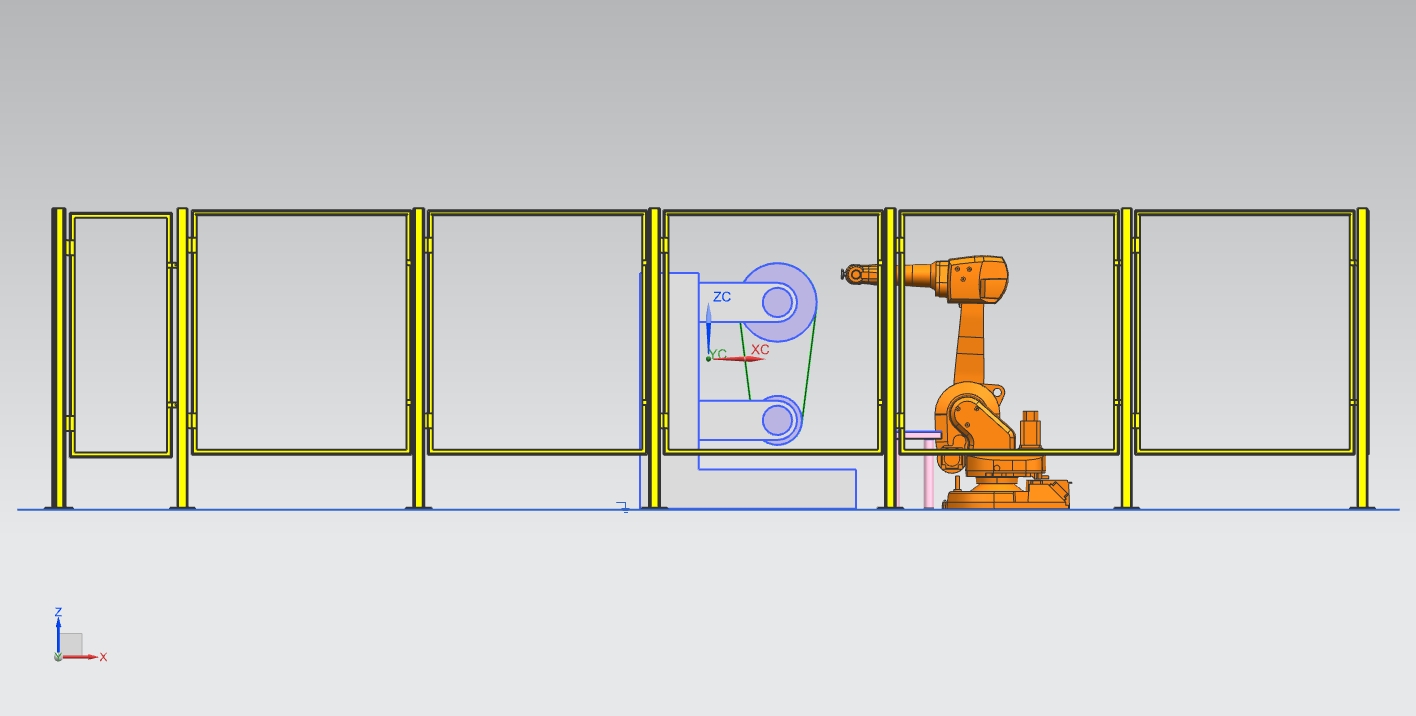Select the small lower pulley wheel
The height and width of the screenshot is (716, 1416).
tap(777, 420)
